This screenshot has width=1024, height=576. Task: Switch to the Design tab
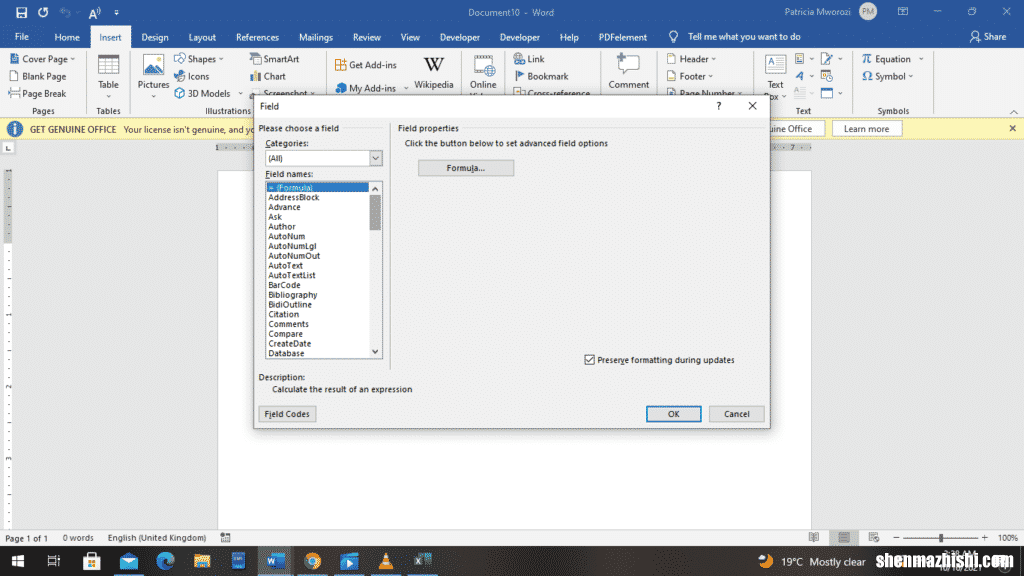[x=155, y=37]
